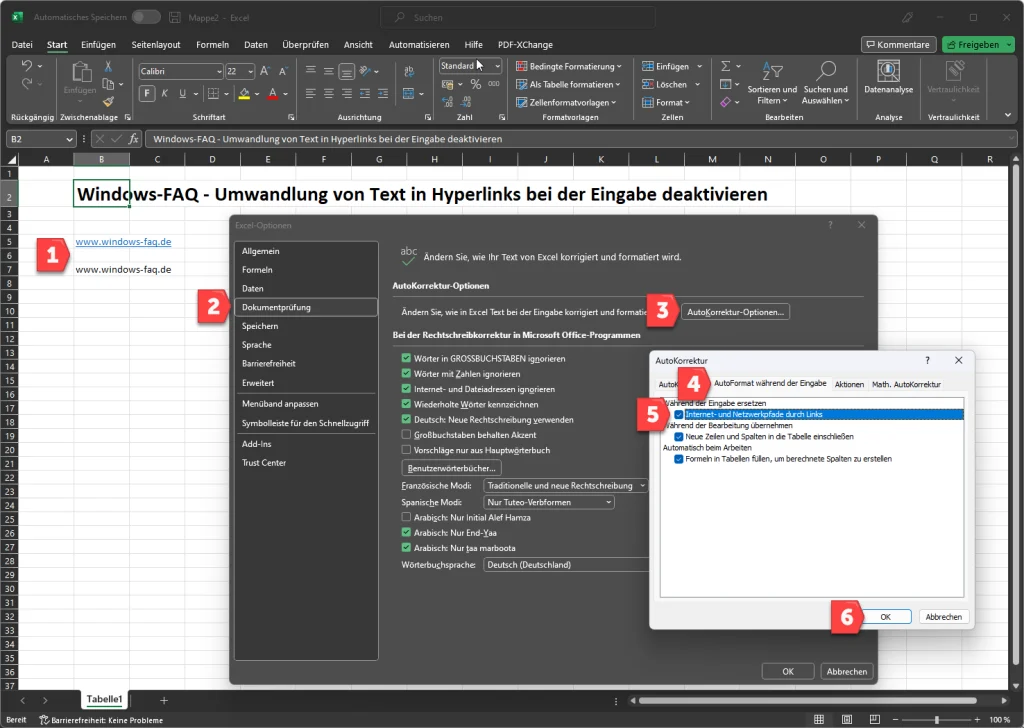The width and height of the screenshot is (1024, 728).
Task: Click AutoKorrektur-Optionen... button
Action: coord(735,312)
